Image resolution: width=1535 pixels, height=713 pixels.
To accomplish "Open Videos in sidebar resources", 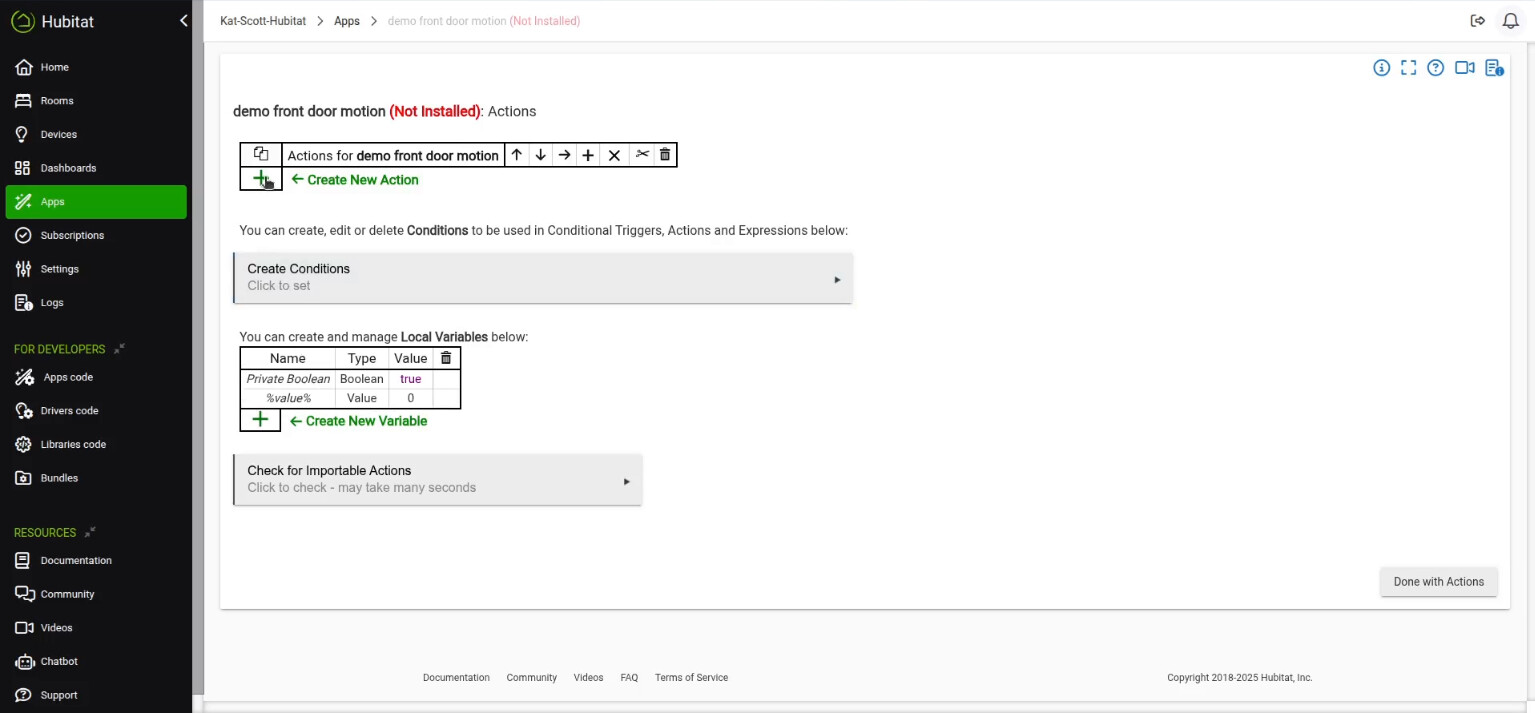I will point(96,628).
